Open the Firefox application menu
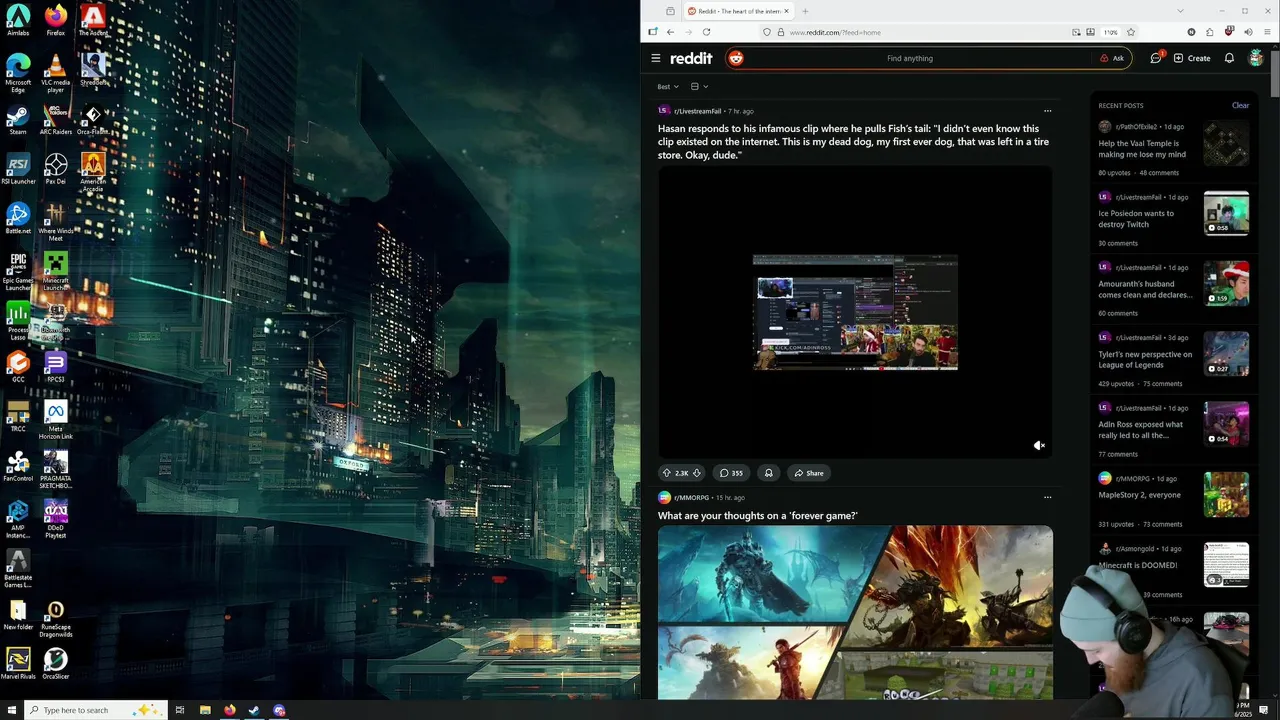The width and height of the screenshot is (1280, 720). (1267, 32)
